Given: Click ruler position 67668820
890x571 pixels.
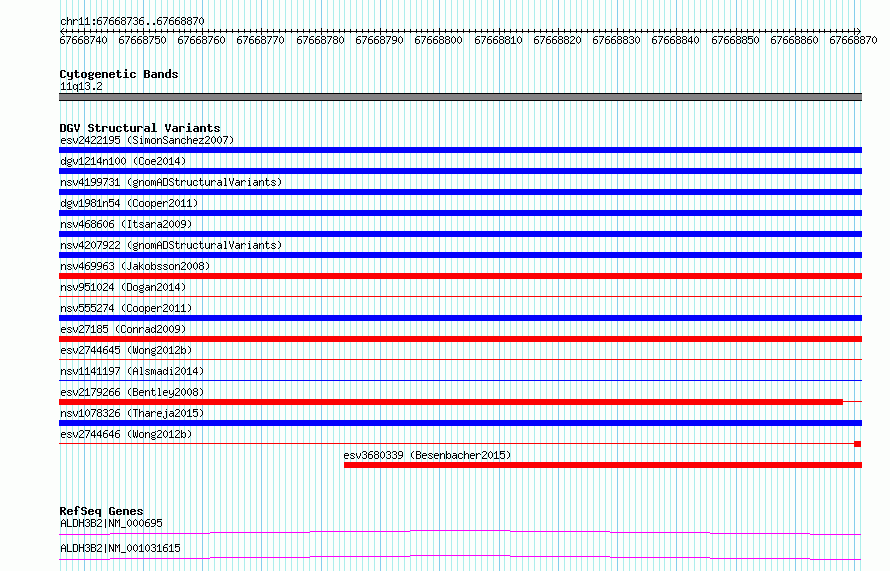Looking at the screenshot, I should tap(557, 40).
